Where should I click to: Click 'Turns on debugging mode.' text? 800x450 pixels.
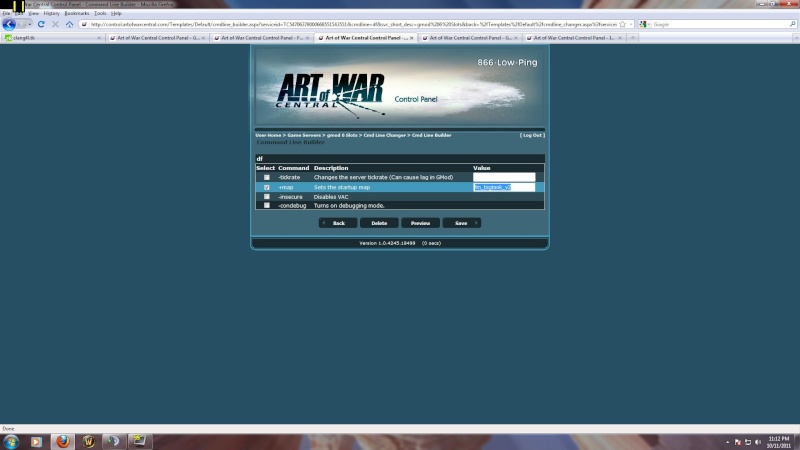point(349,206)
